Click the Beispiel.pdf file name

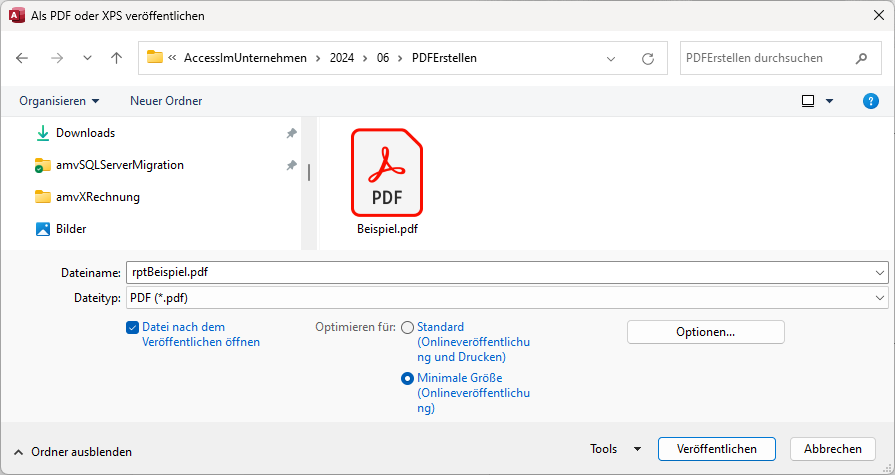pyautogui.click(x=388, y=229)
